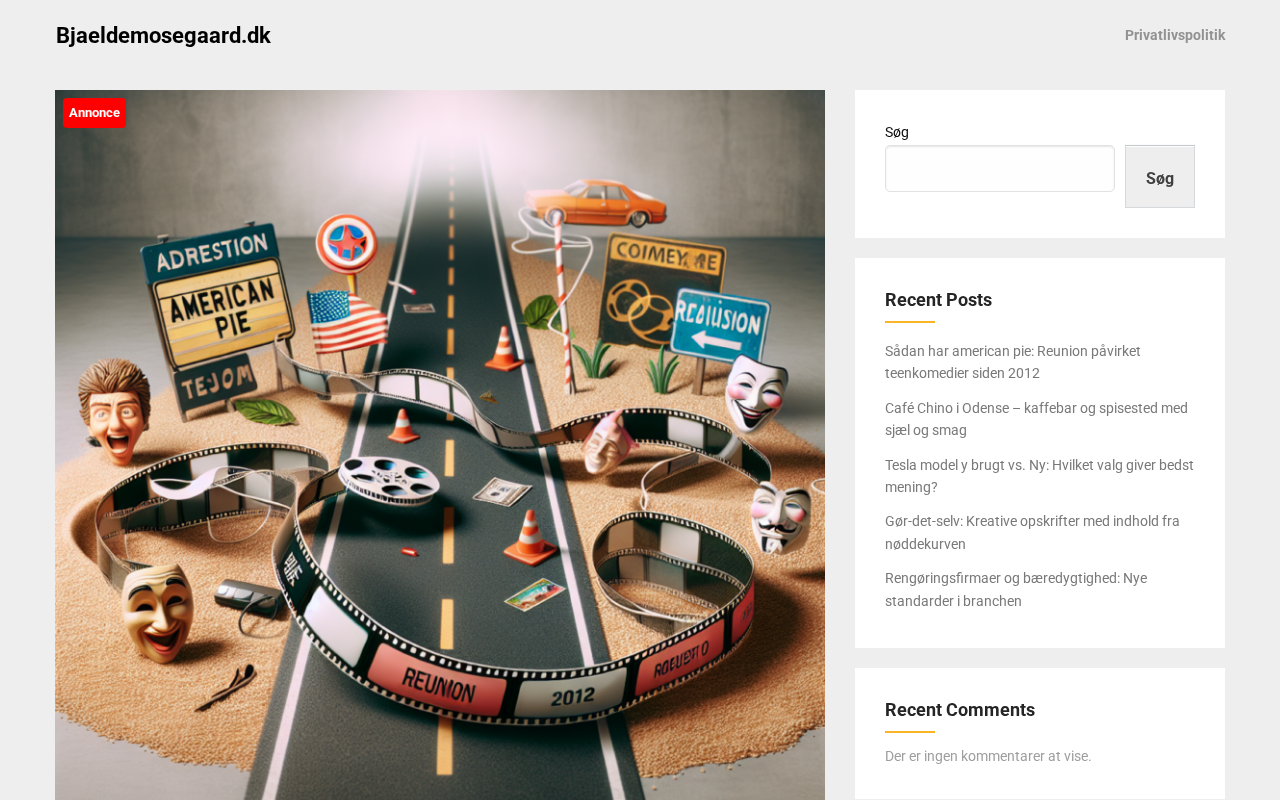Click the Recent Posts heading

coord(938,300)
